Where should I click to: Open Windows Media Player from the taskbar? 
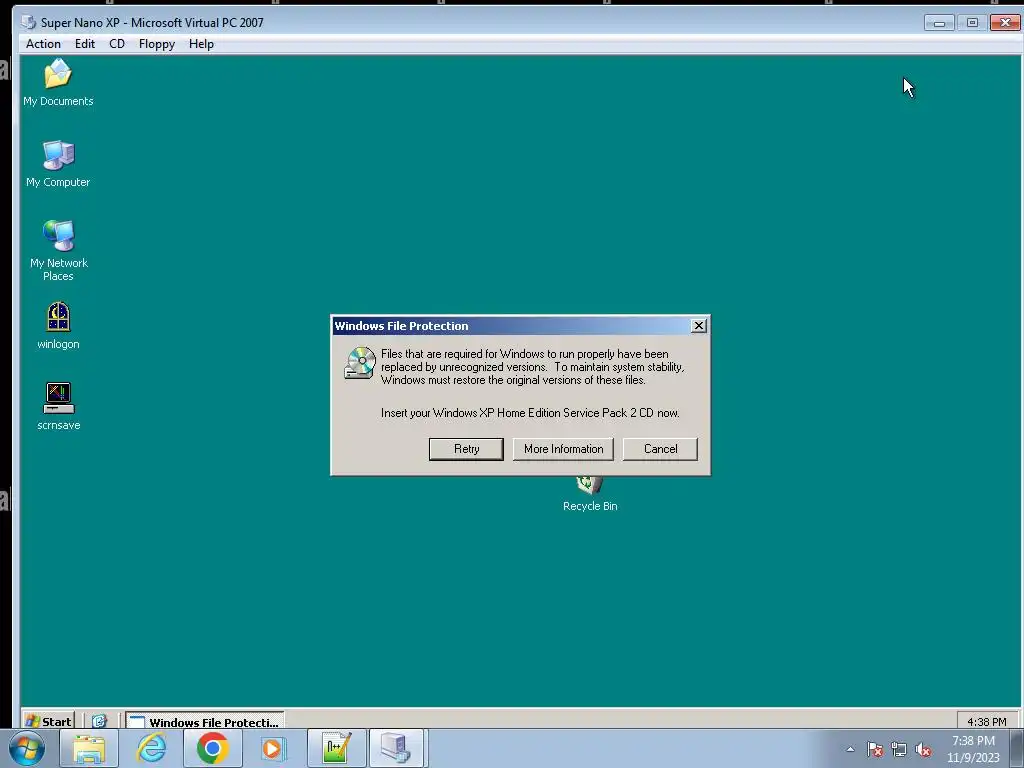click(274, 748)
